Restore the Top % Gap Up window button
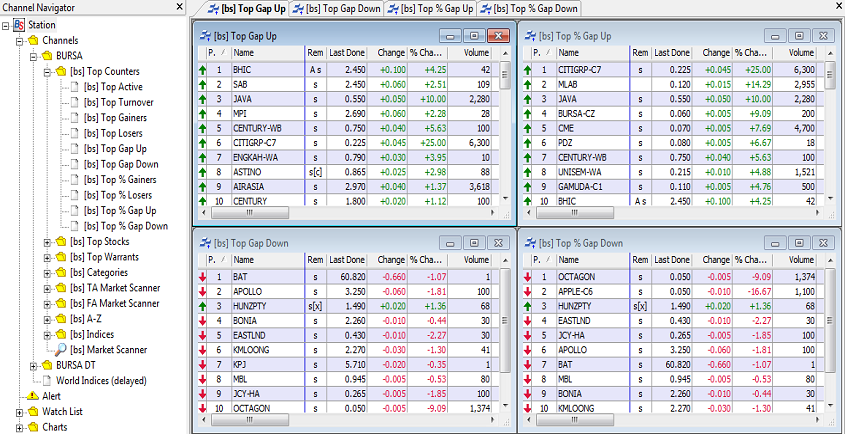This screenshot has height=434, width=845. point(799,36)
